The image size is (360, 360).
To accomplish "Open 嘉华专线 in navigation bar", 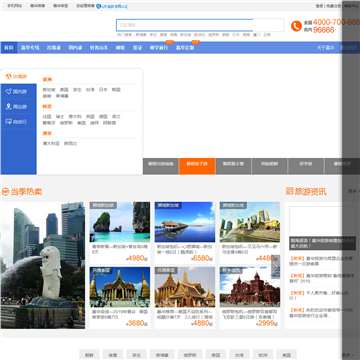I will (x=30, y=48).
